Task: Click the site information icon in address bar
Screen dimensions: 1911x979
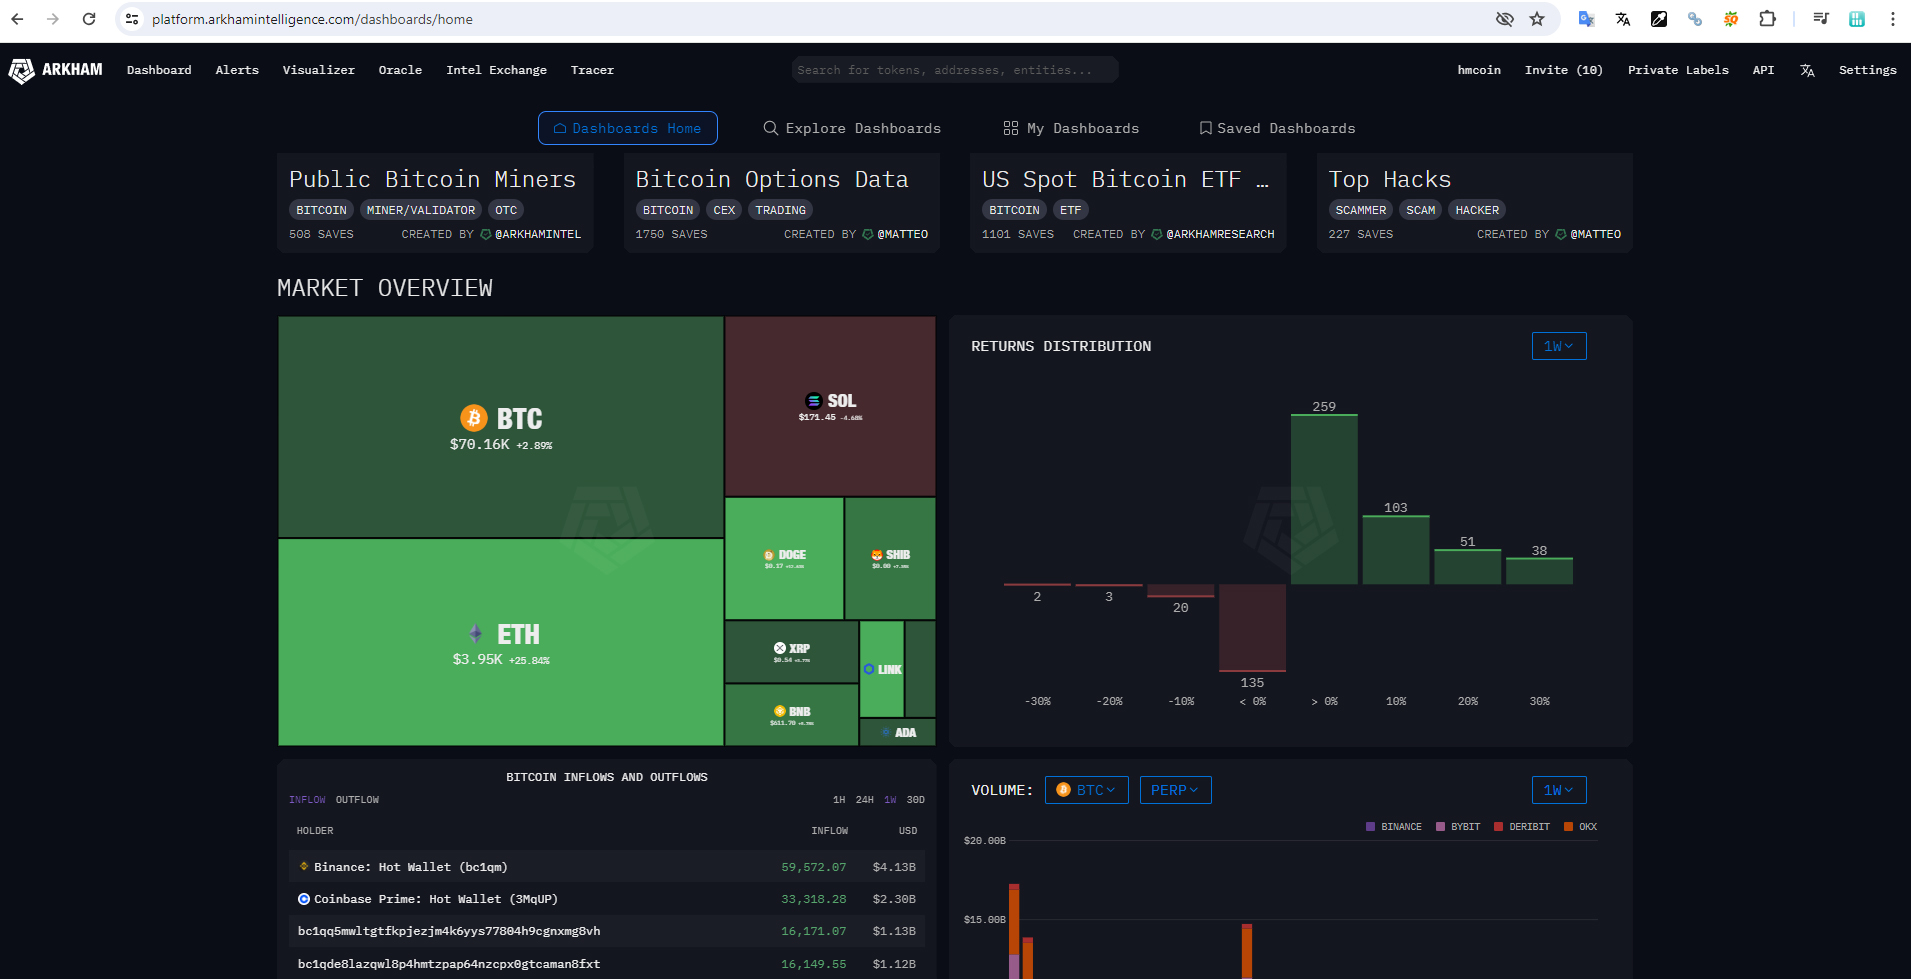Action: [x=132, y=19]
